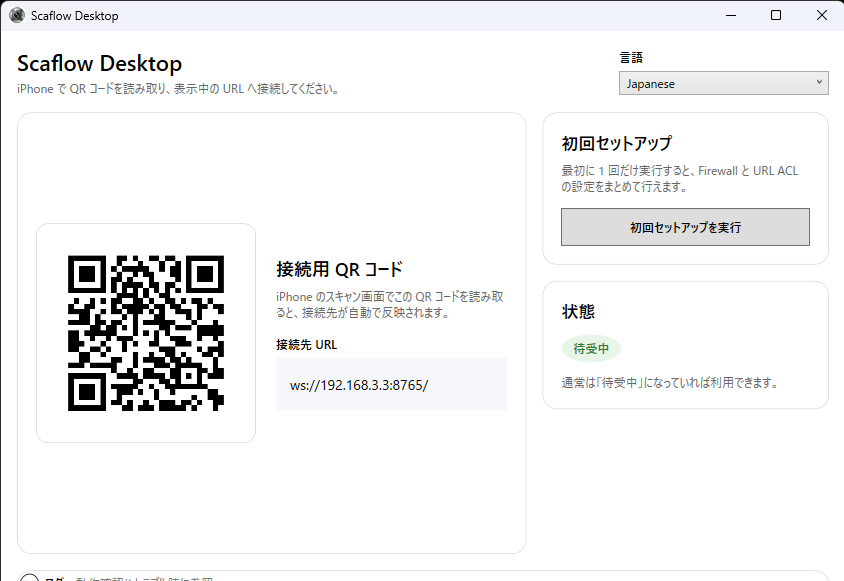This screenshot has width=844, height=581.
Task: Click the connection QR code image
Action: [x=146, y=333]
